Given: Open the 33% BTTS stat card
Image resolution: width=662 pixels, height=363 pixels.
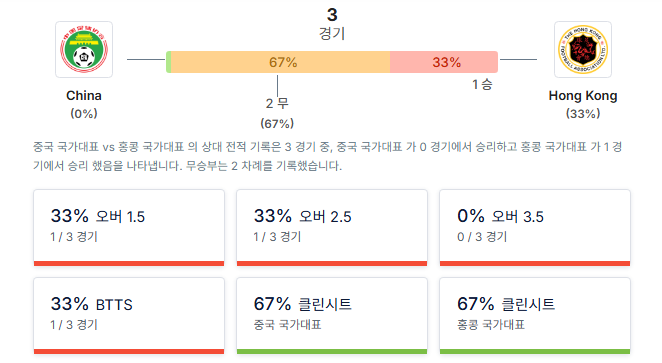Looking at the screenshot, I should (129, 316).
